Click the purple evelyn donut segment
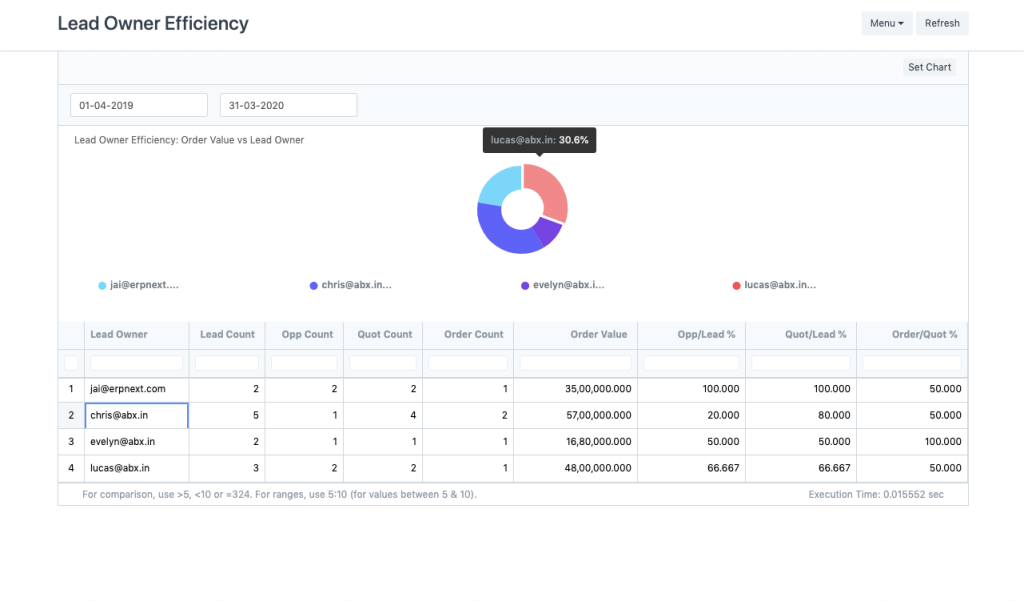This screenshot has width=1024, height=601. click(547, 233)
